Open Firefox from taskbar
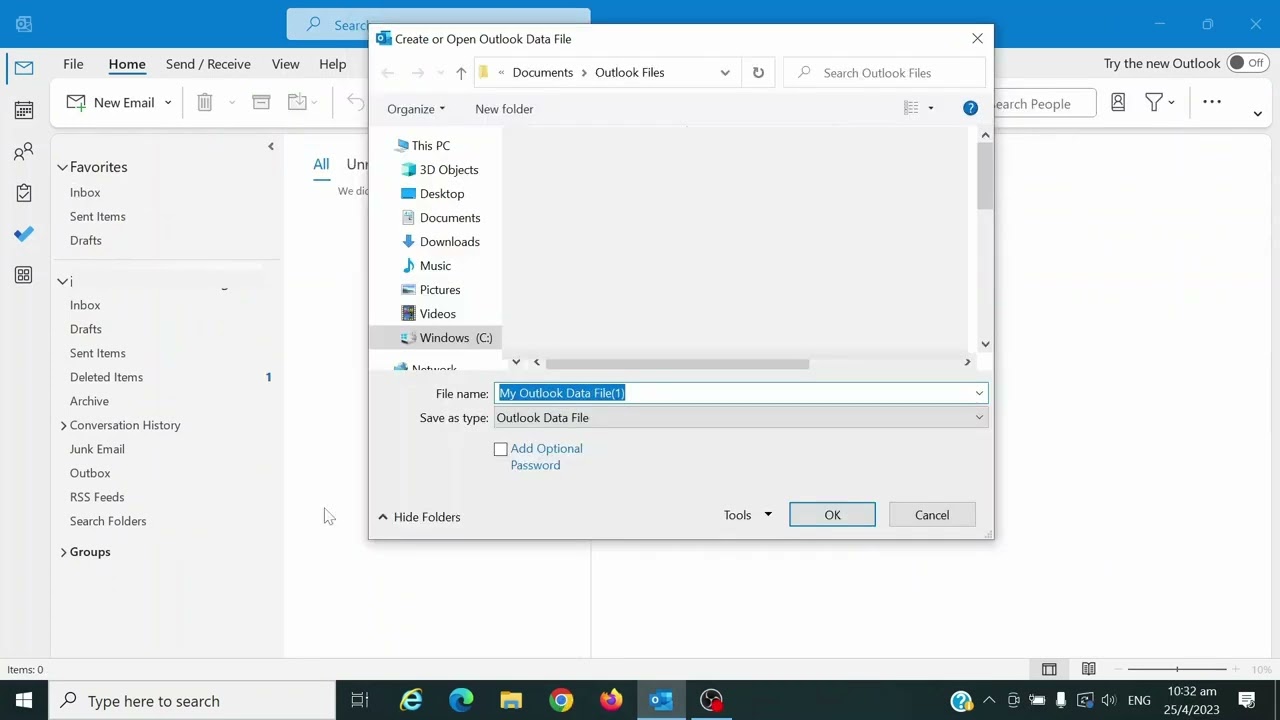This screenshot has width=1280, height=720. click(611, 700)
